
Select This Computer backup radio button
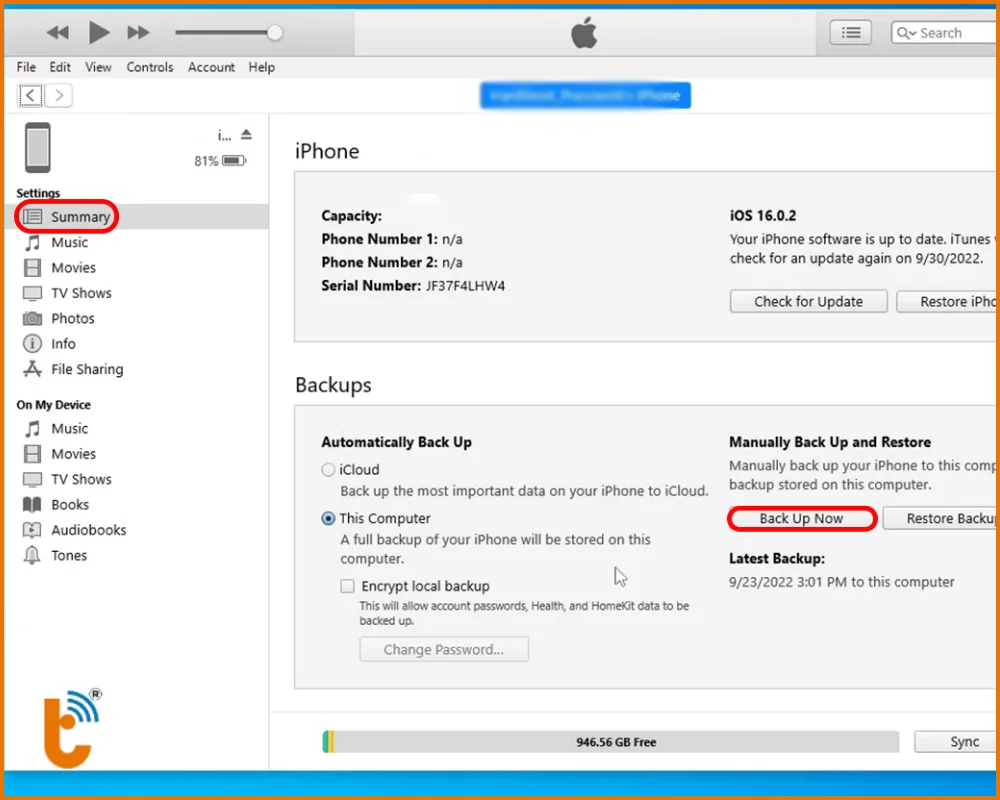[x=328, y=519]
